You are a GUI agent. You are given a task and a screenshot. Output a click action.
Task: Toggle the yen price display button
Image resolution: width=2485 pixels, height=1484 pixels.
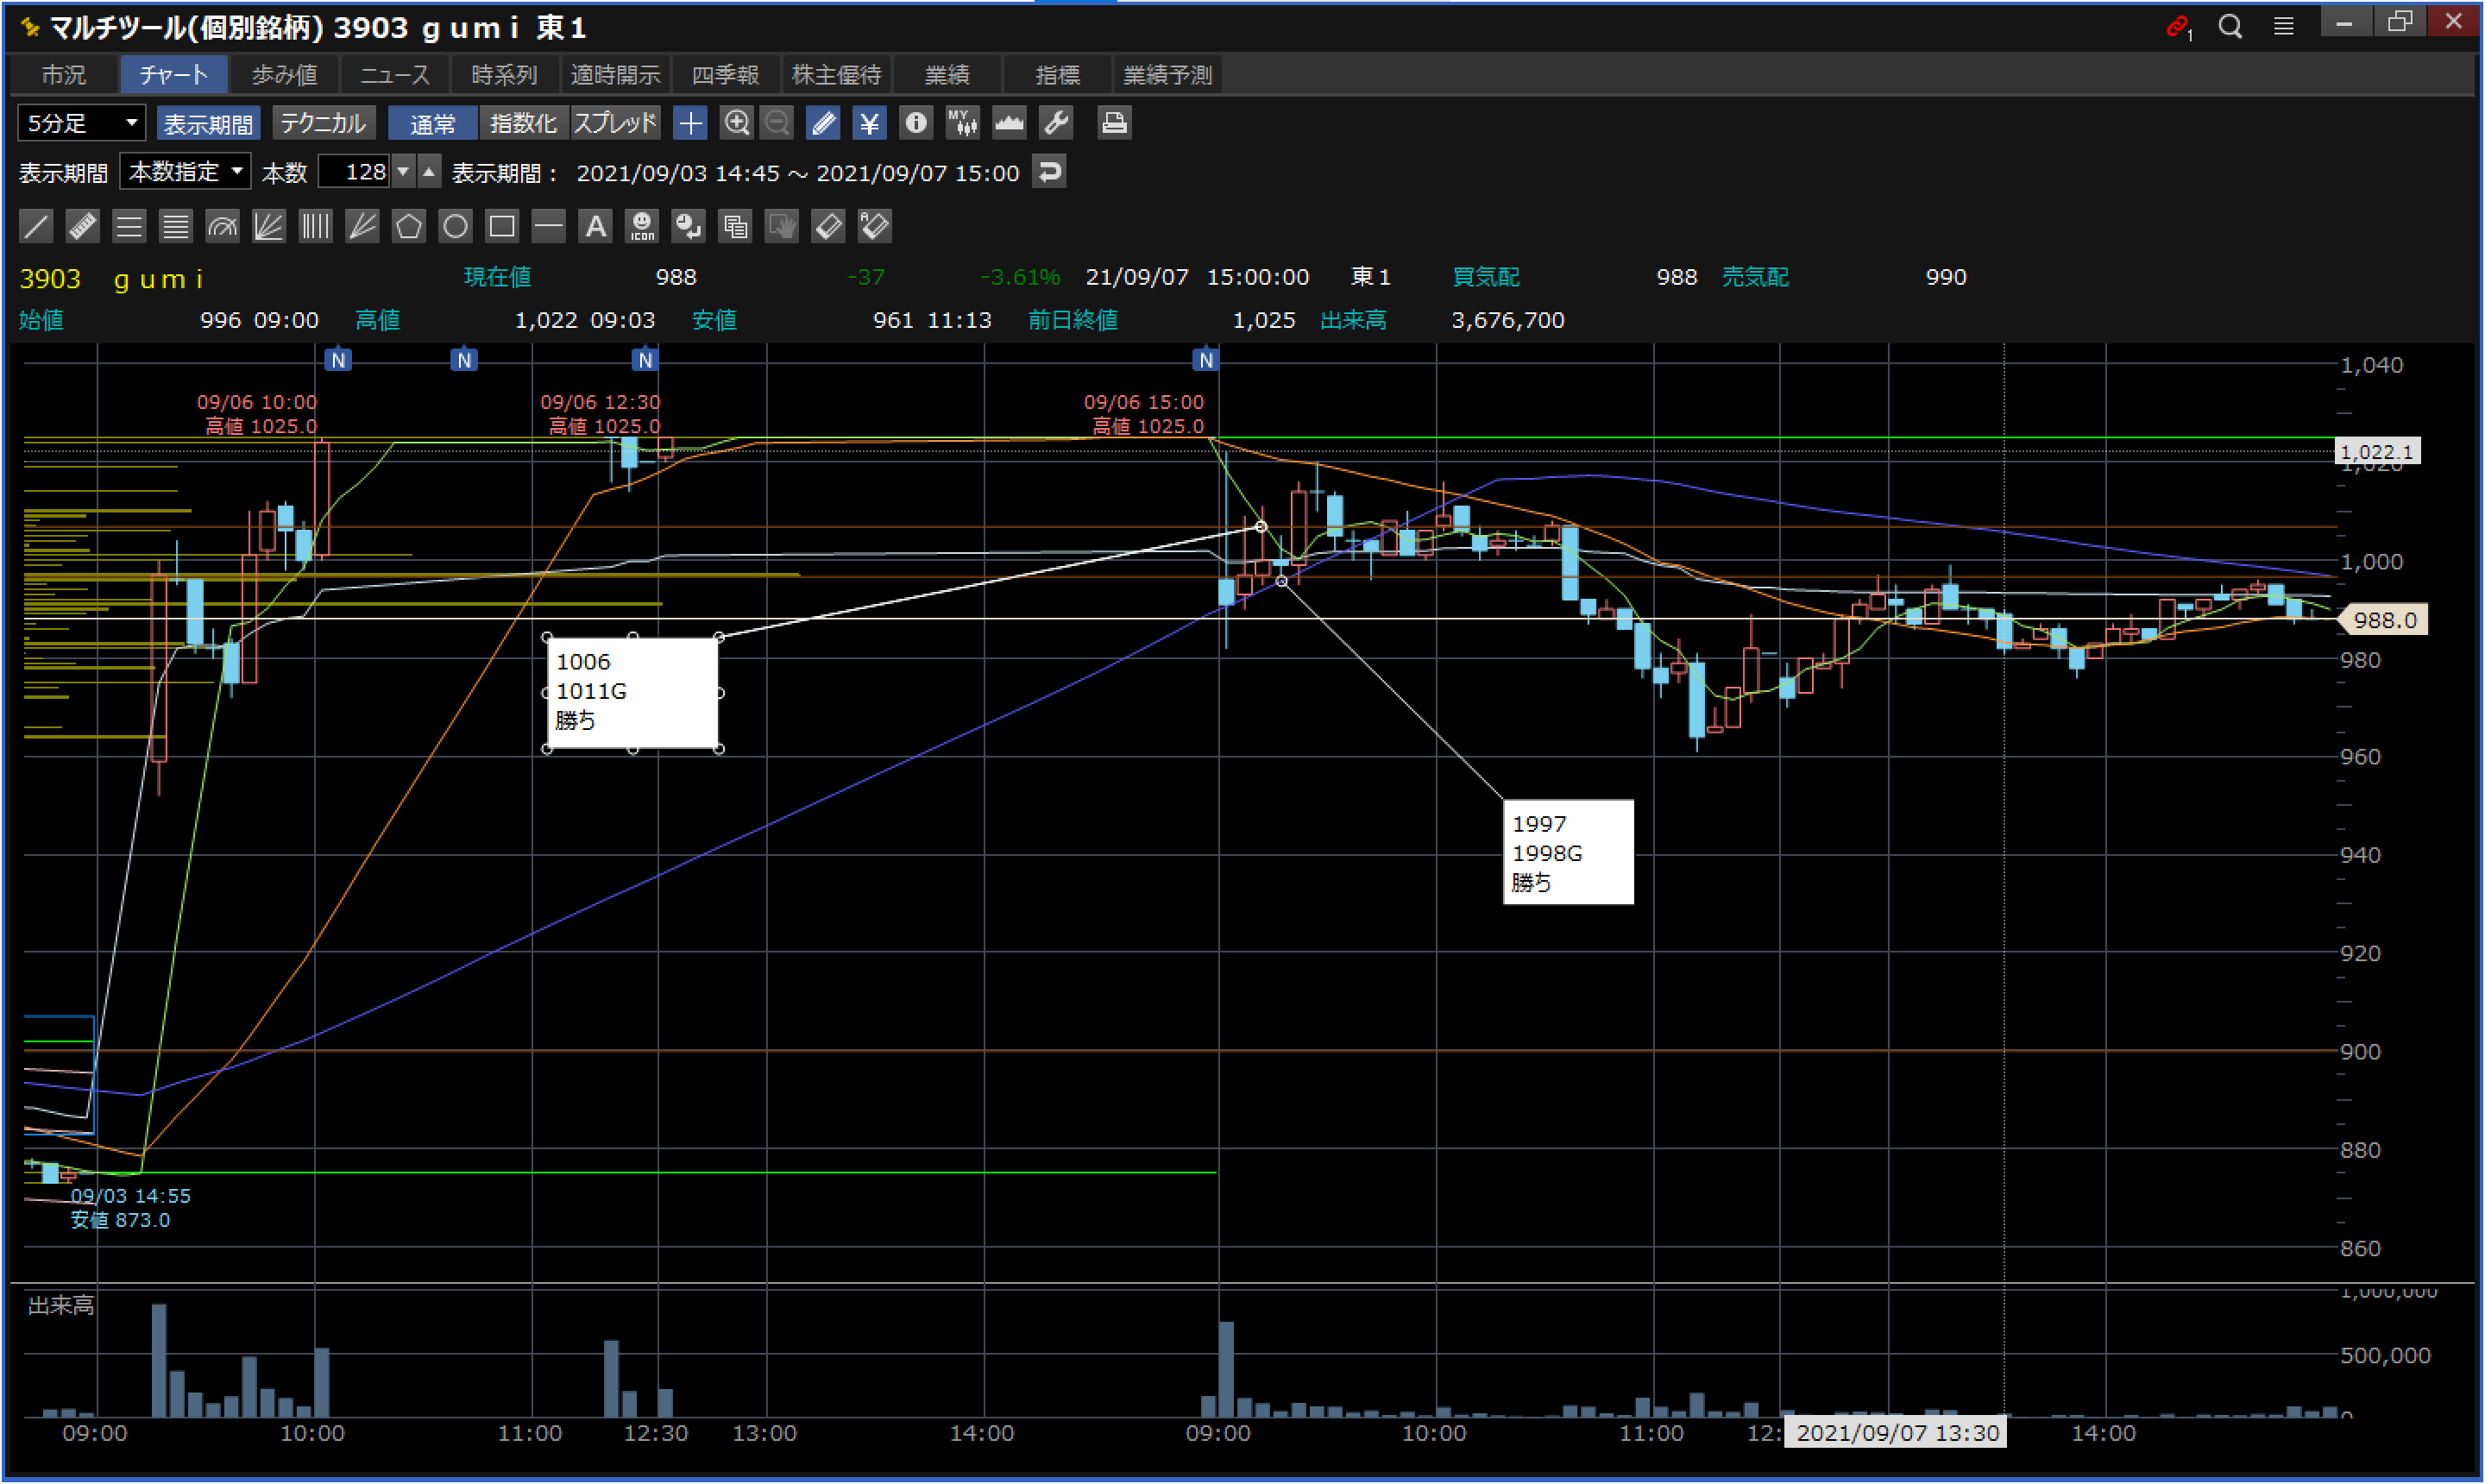coord(869,123)
